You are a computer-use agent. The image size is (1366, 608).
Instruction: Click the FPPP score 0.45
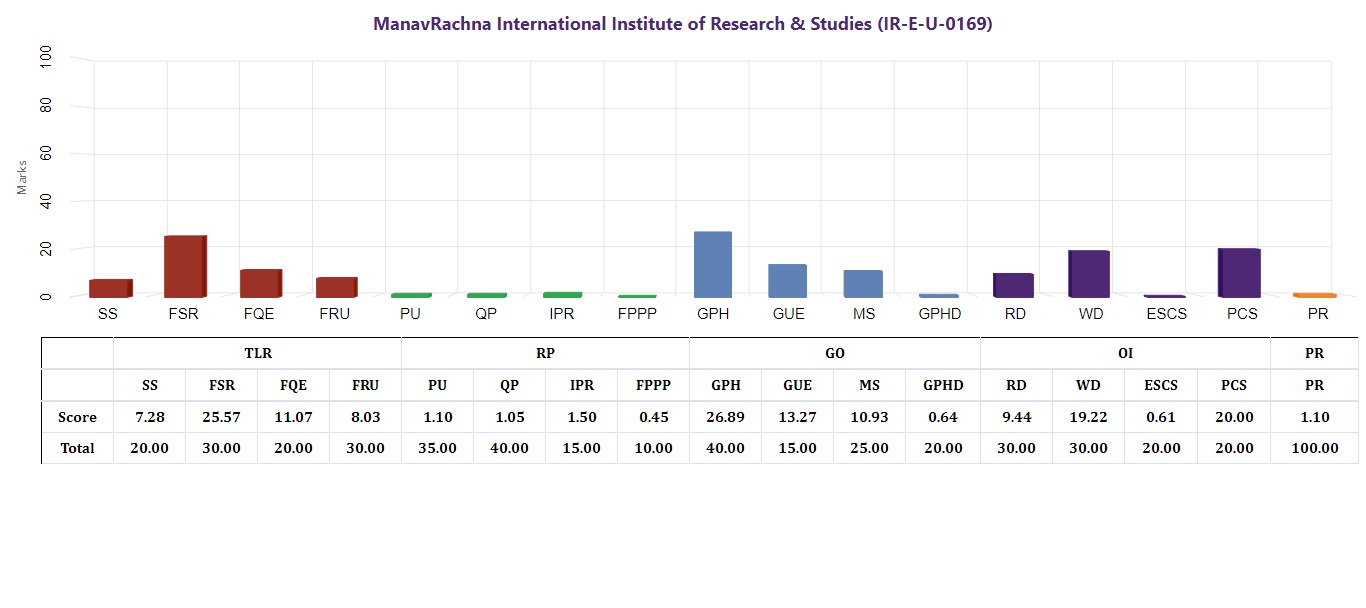(x=654, y=417)
